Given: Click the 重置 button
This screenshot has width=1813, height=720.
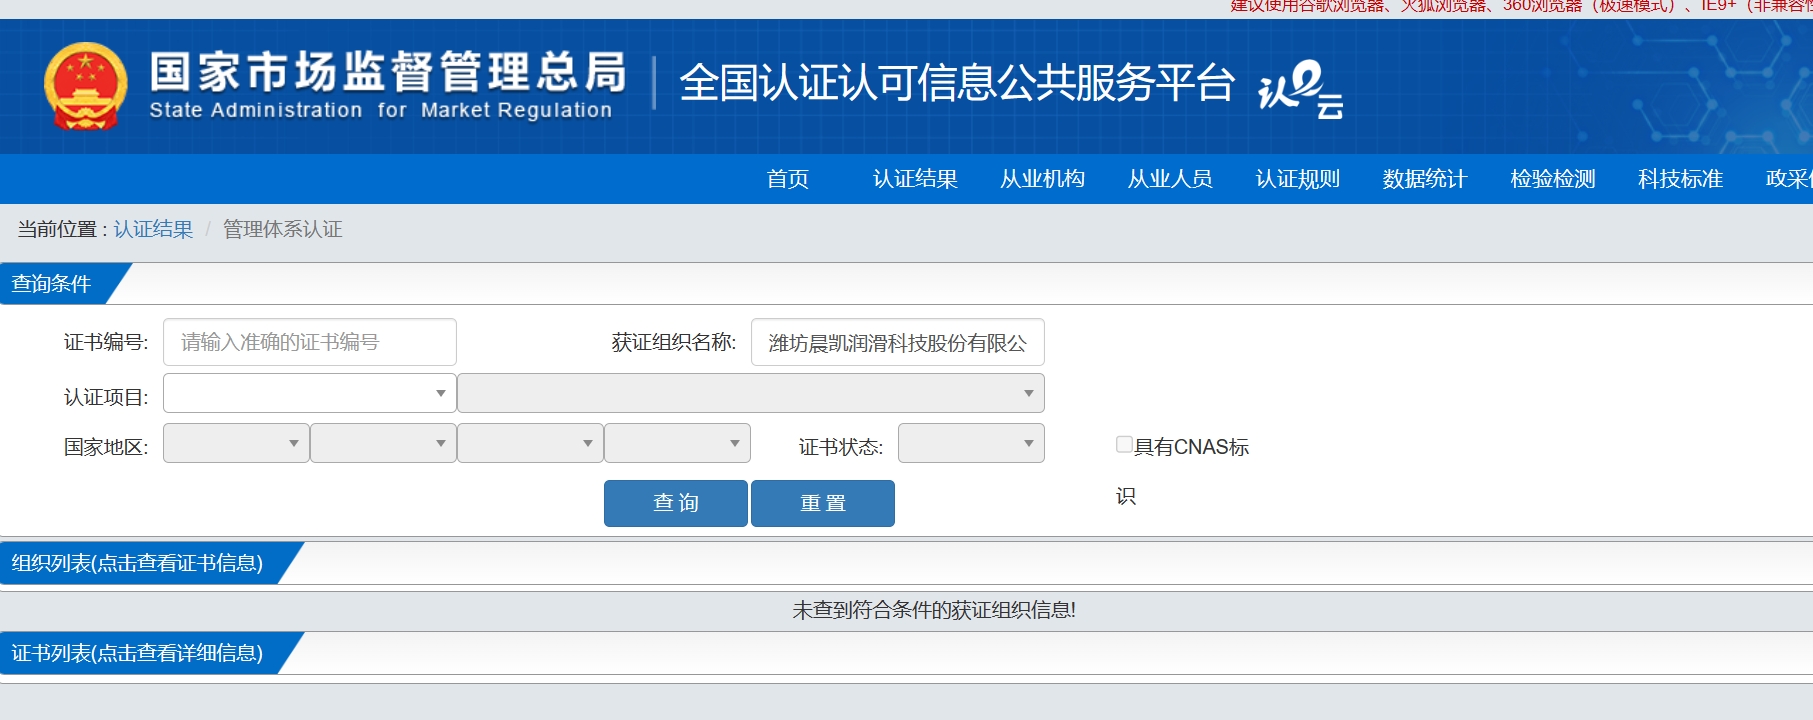Looking at the screenshot, I should pos(823,503).
